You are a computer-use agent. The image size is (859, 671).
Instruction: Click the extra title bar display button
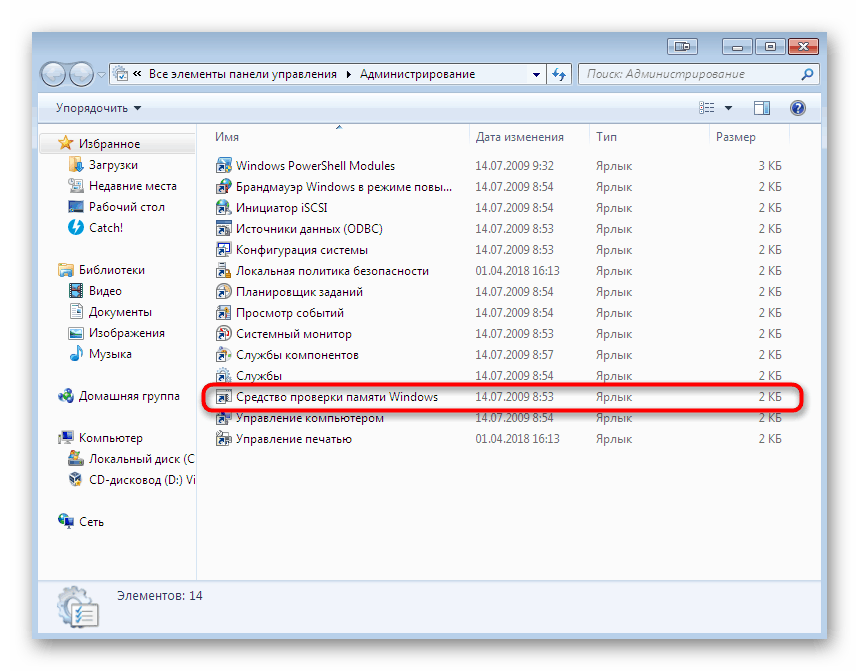pos(682,47)
